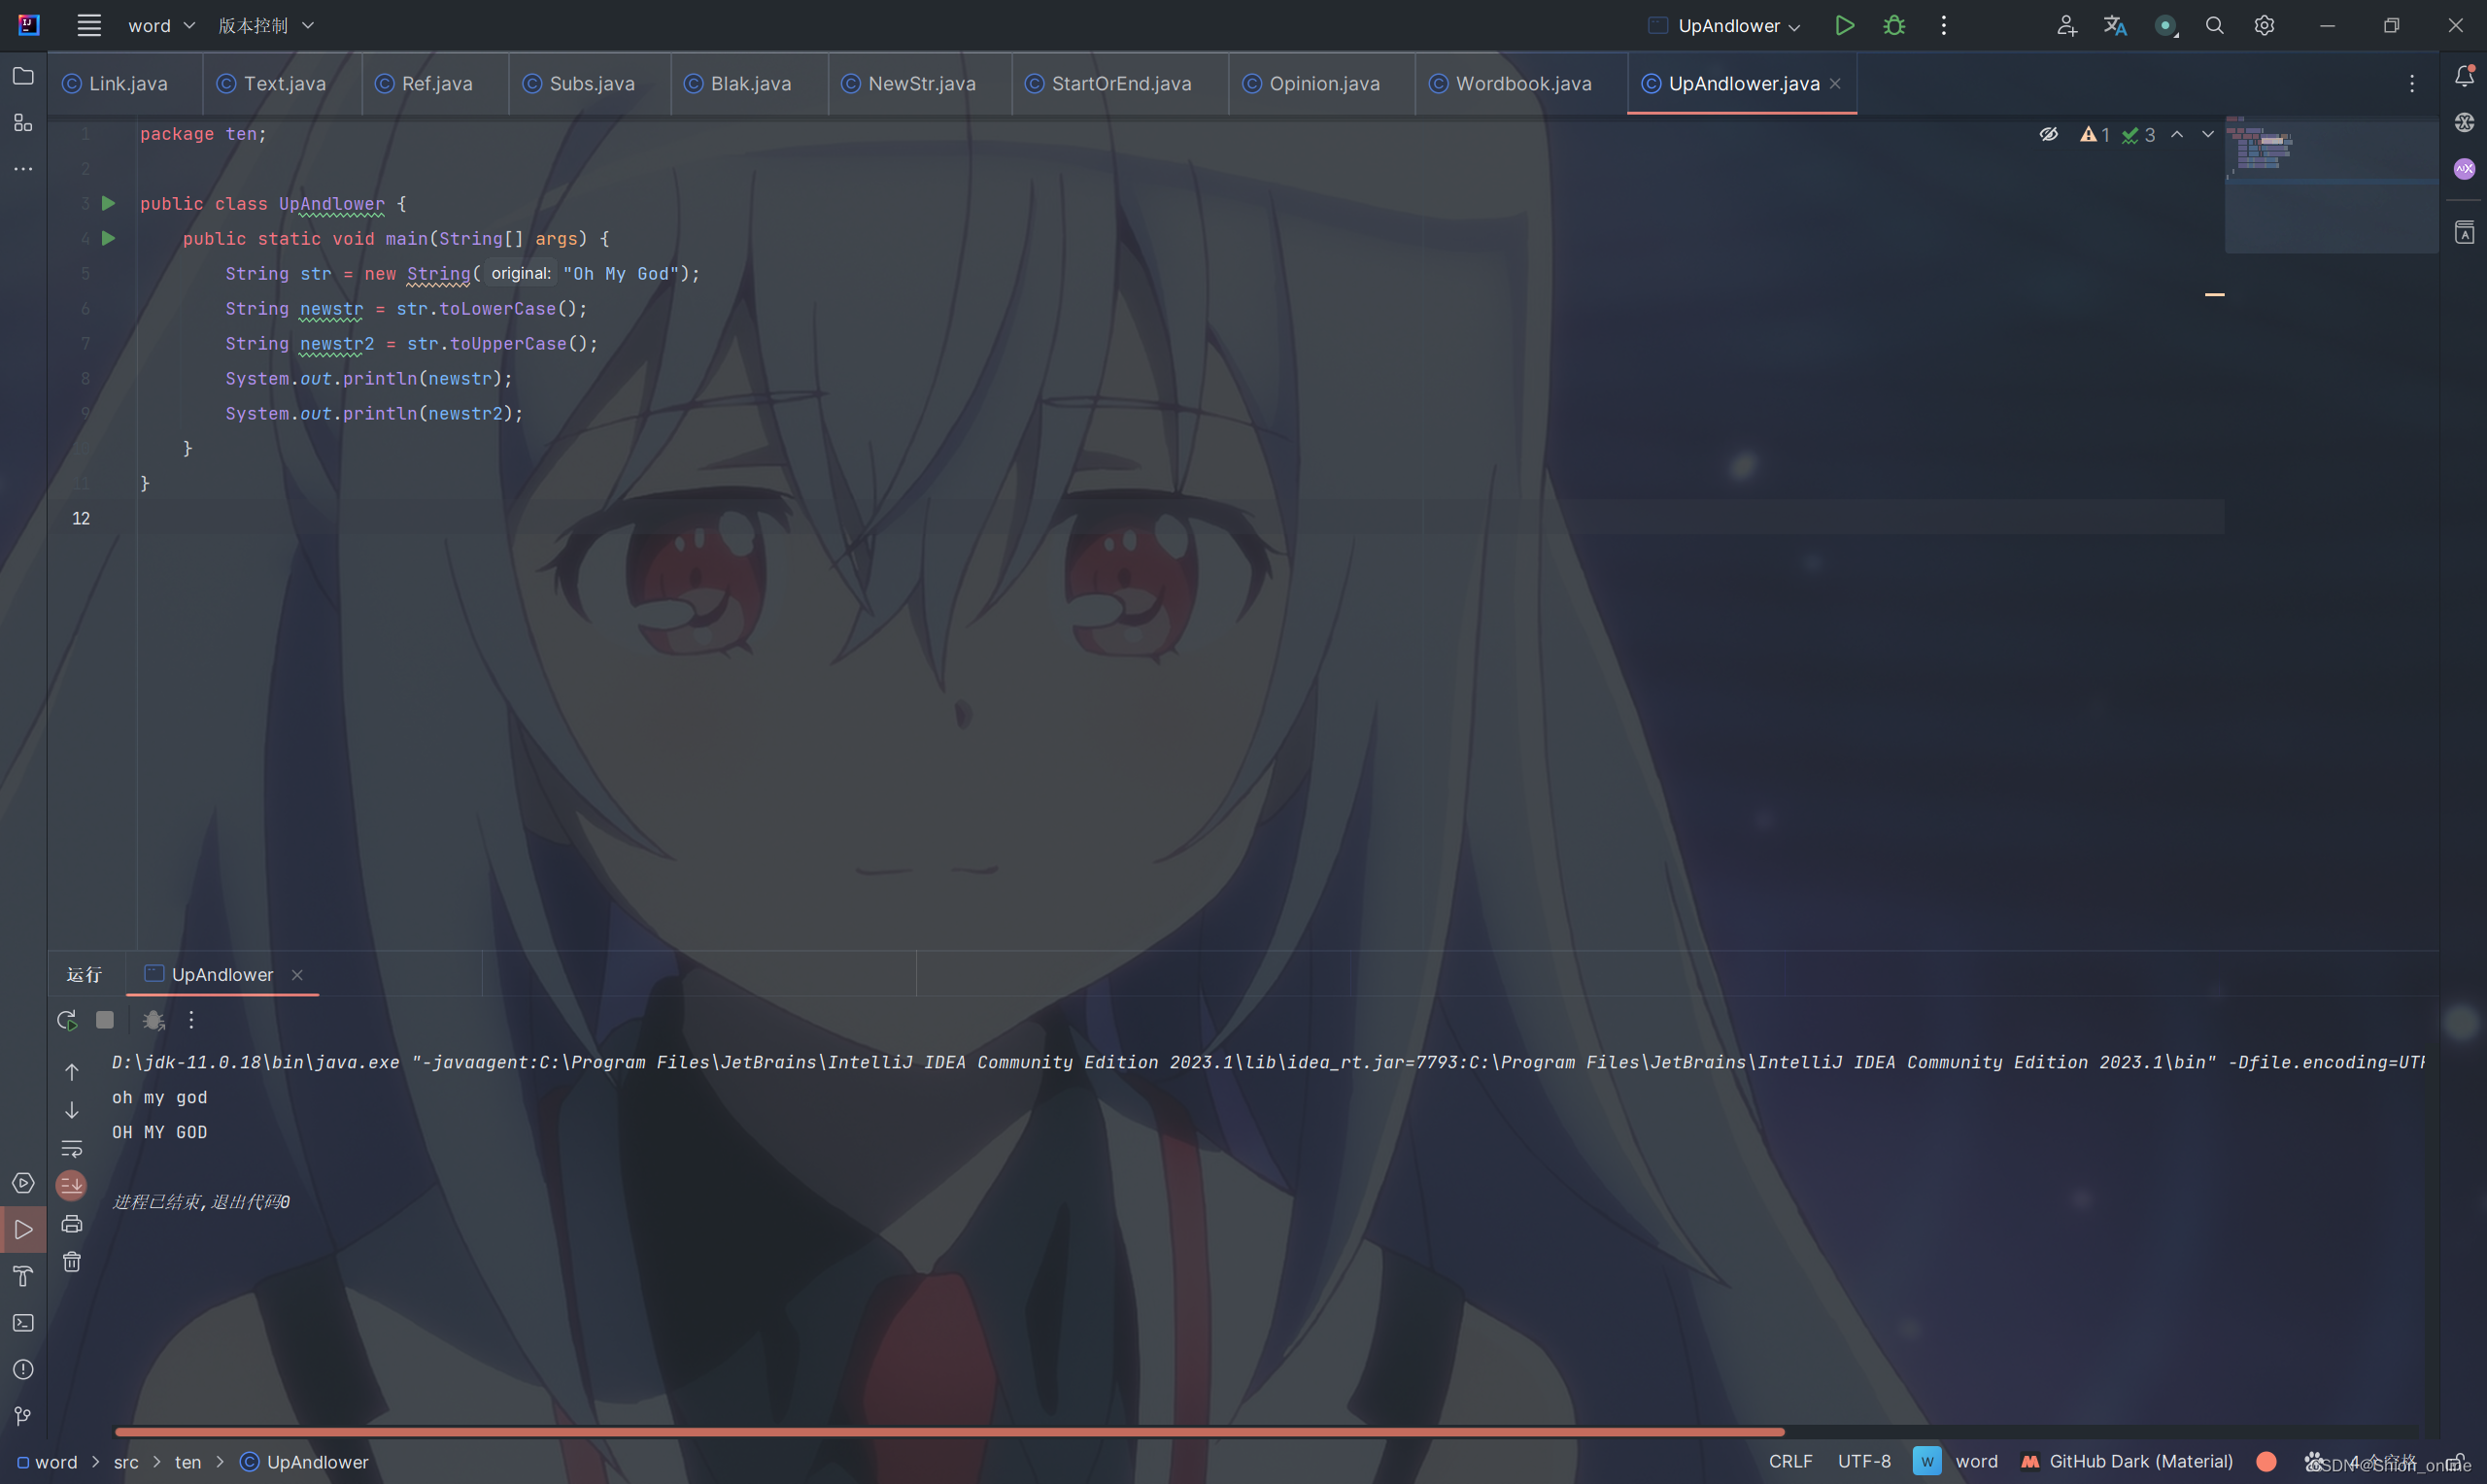Image resolution: width=2487 pixels, height=1484 pixels.
Task: Stop the running process
Action: coord(104,1020)
